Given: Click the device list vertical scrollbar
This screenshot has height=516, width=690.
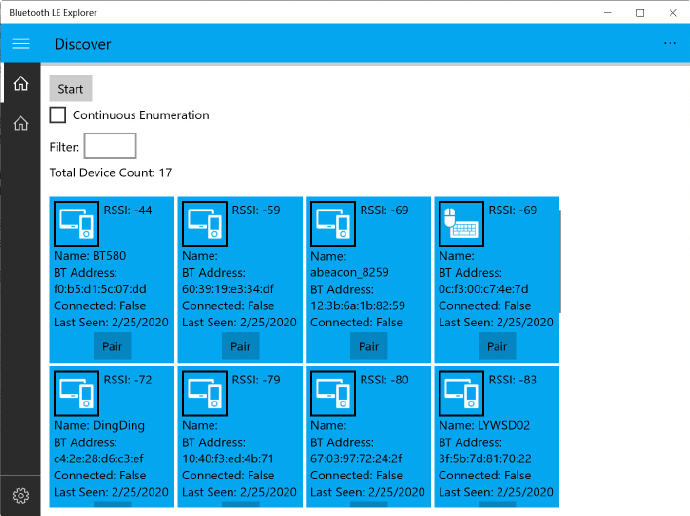Looking at the screenshot, I should [560, 262].
